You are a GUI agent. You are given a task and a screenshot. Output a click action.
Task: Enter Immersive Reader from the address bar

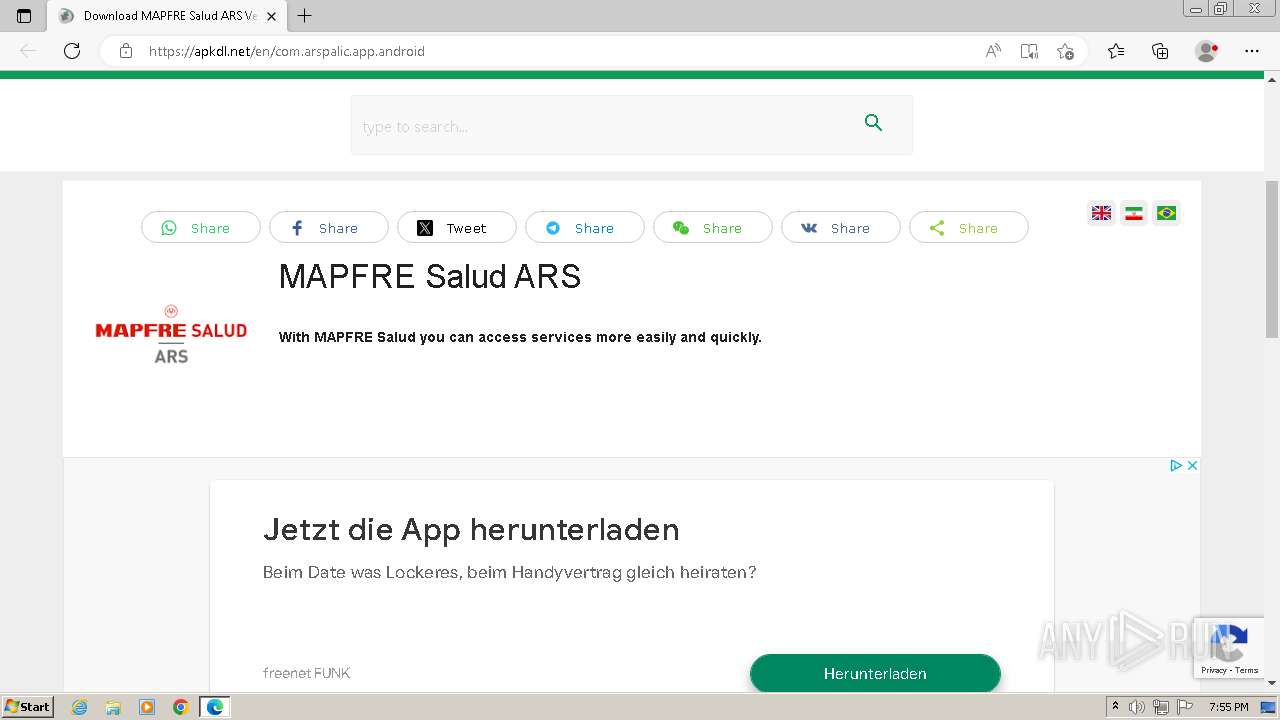click(1029, 51)
